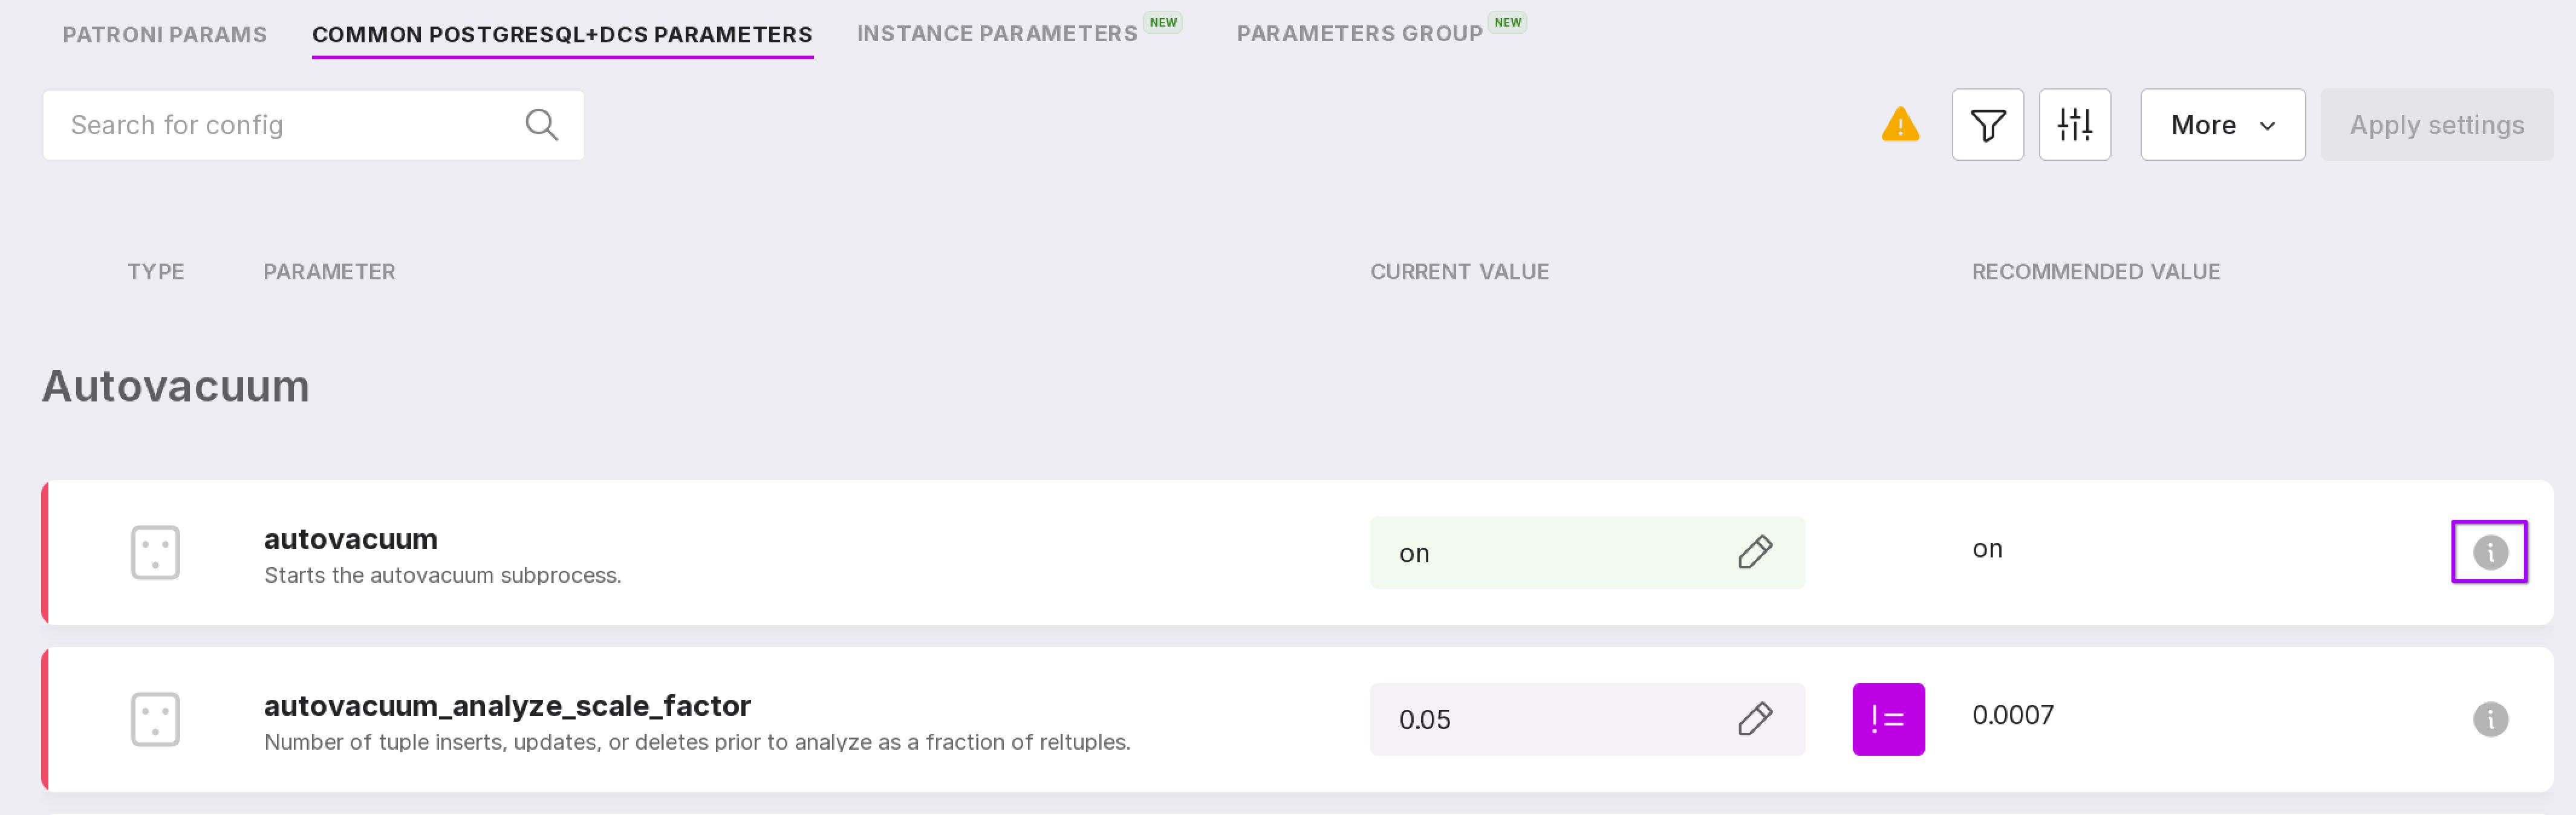Click the yellow warning triangle icon
2576x815 pixels.
tap(1899, 125)
